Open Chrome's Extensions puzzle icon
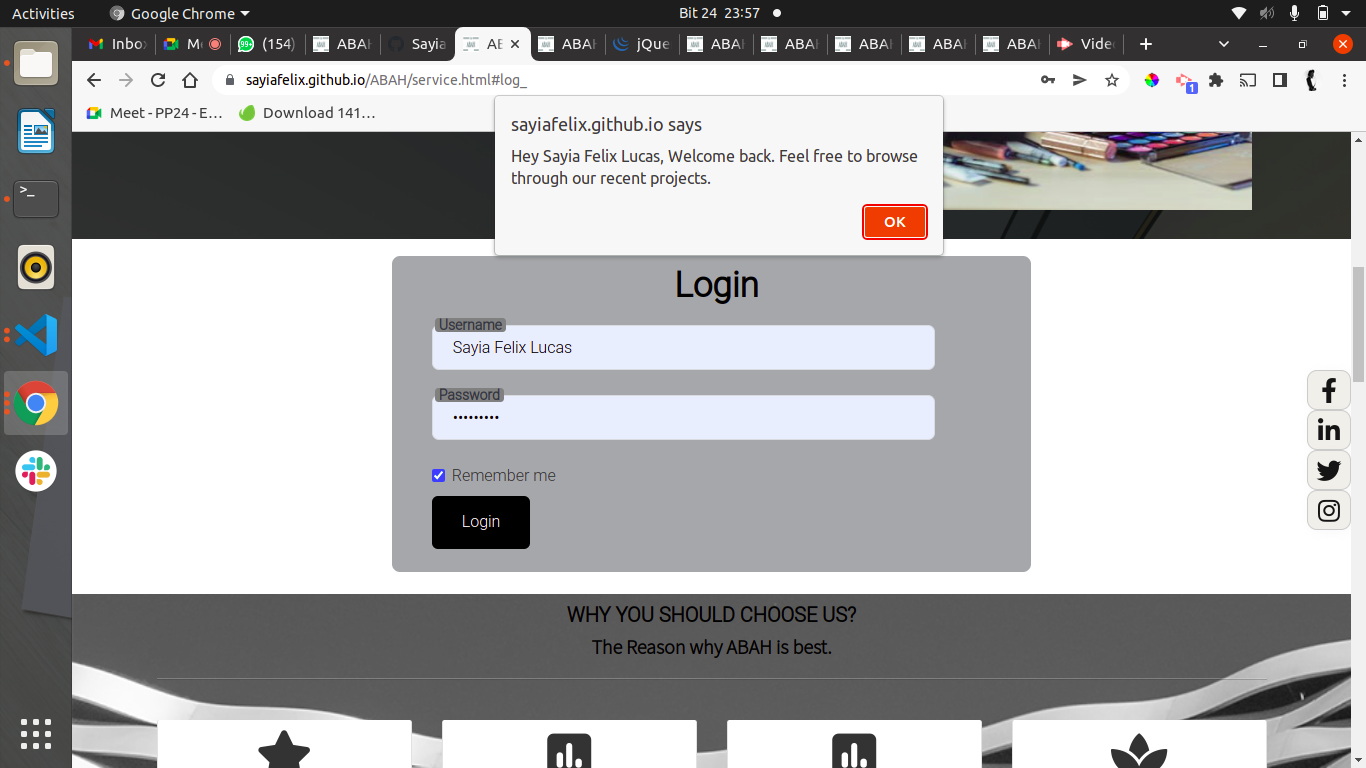The image size is (1366, 768). tap(1215, 79)
